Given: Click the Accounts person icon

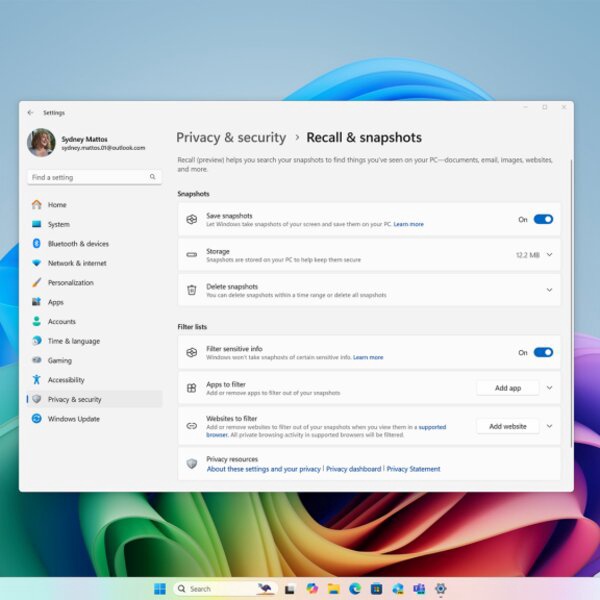Looking at the screenshot, I should [37, 321].
